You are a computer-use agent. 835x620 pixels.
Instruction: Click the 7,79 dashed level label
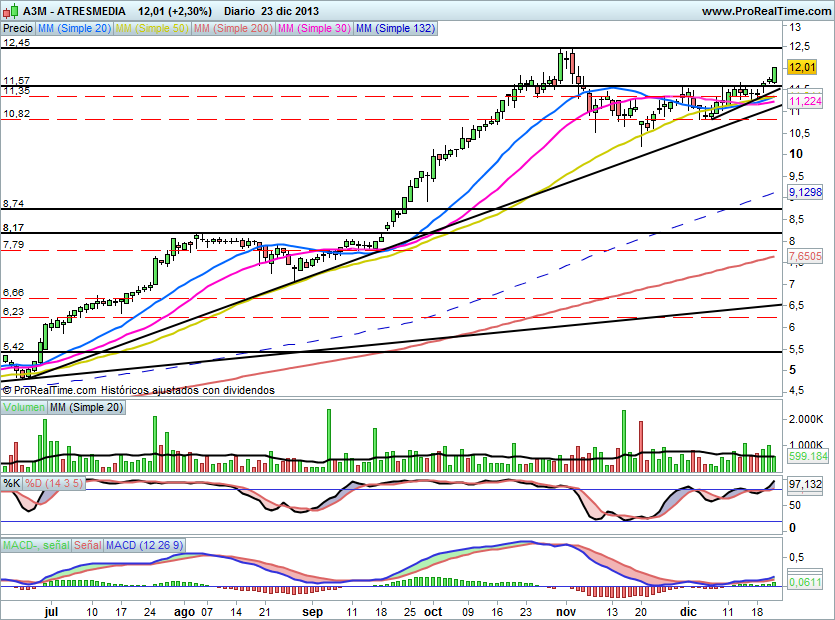tap(13, 245)
